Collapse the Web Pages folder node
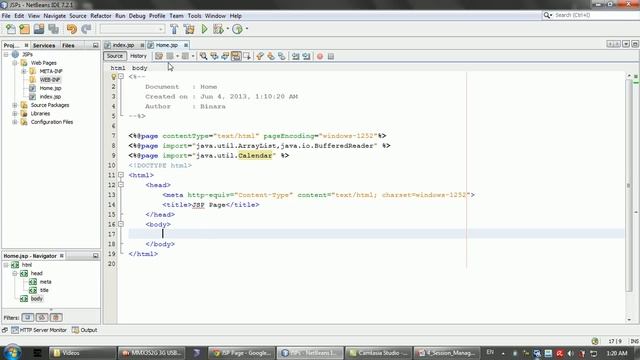 point(15,63)
